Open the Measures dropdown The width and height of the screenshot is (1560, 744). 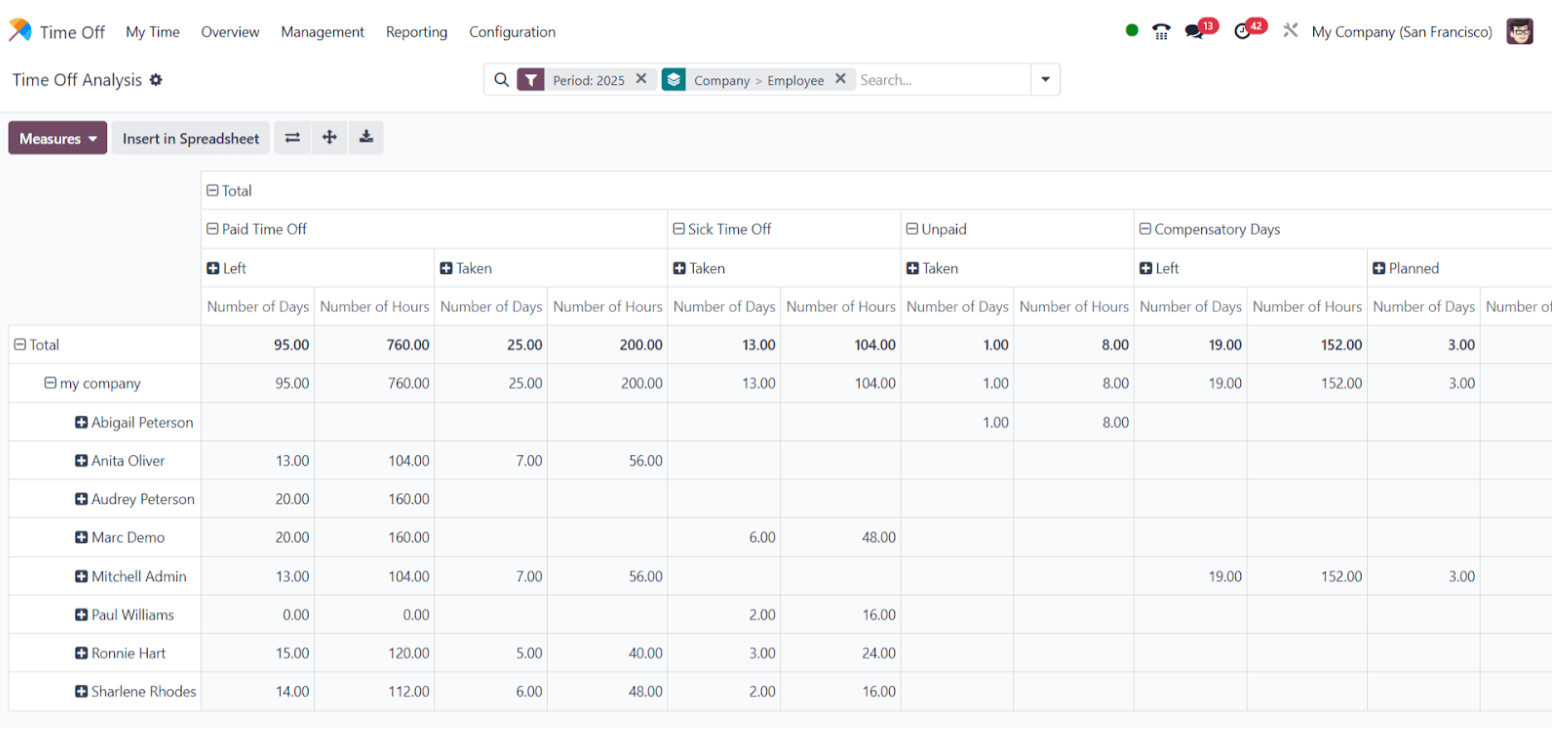click(x=58, y=138)
